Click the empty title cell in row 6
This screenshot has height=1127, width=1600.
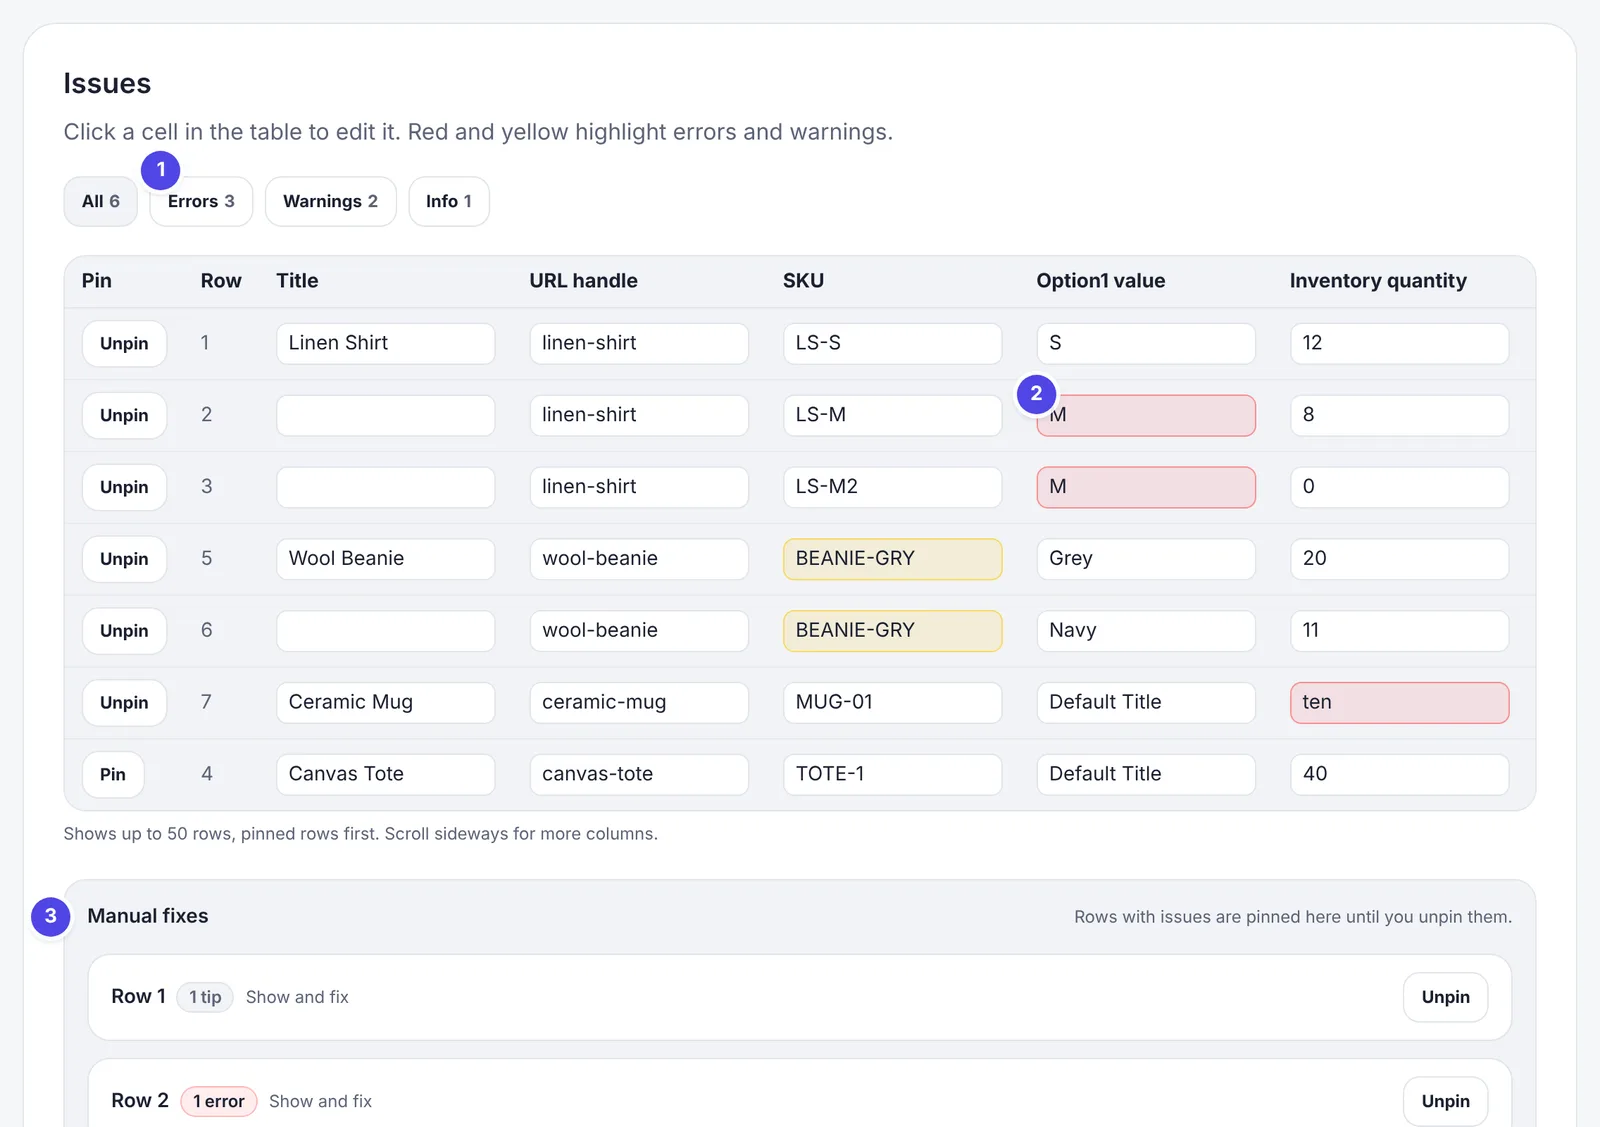(x=386, y=631)
